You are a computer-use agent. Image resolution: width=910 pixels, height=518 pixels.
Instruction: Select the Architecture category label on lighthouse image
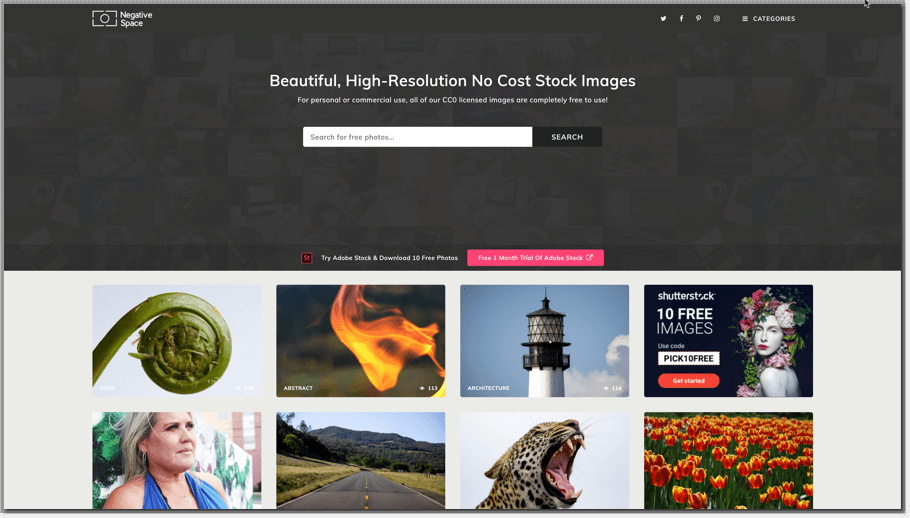[488, 388]
